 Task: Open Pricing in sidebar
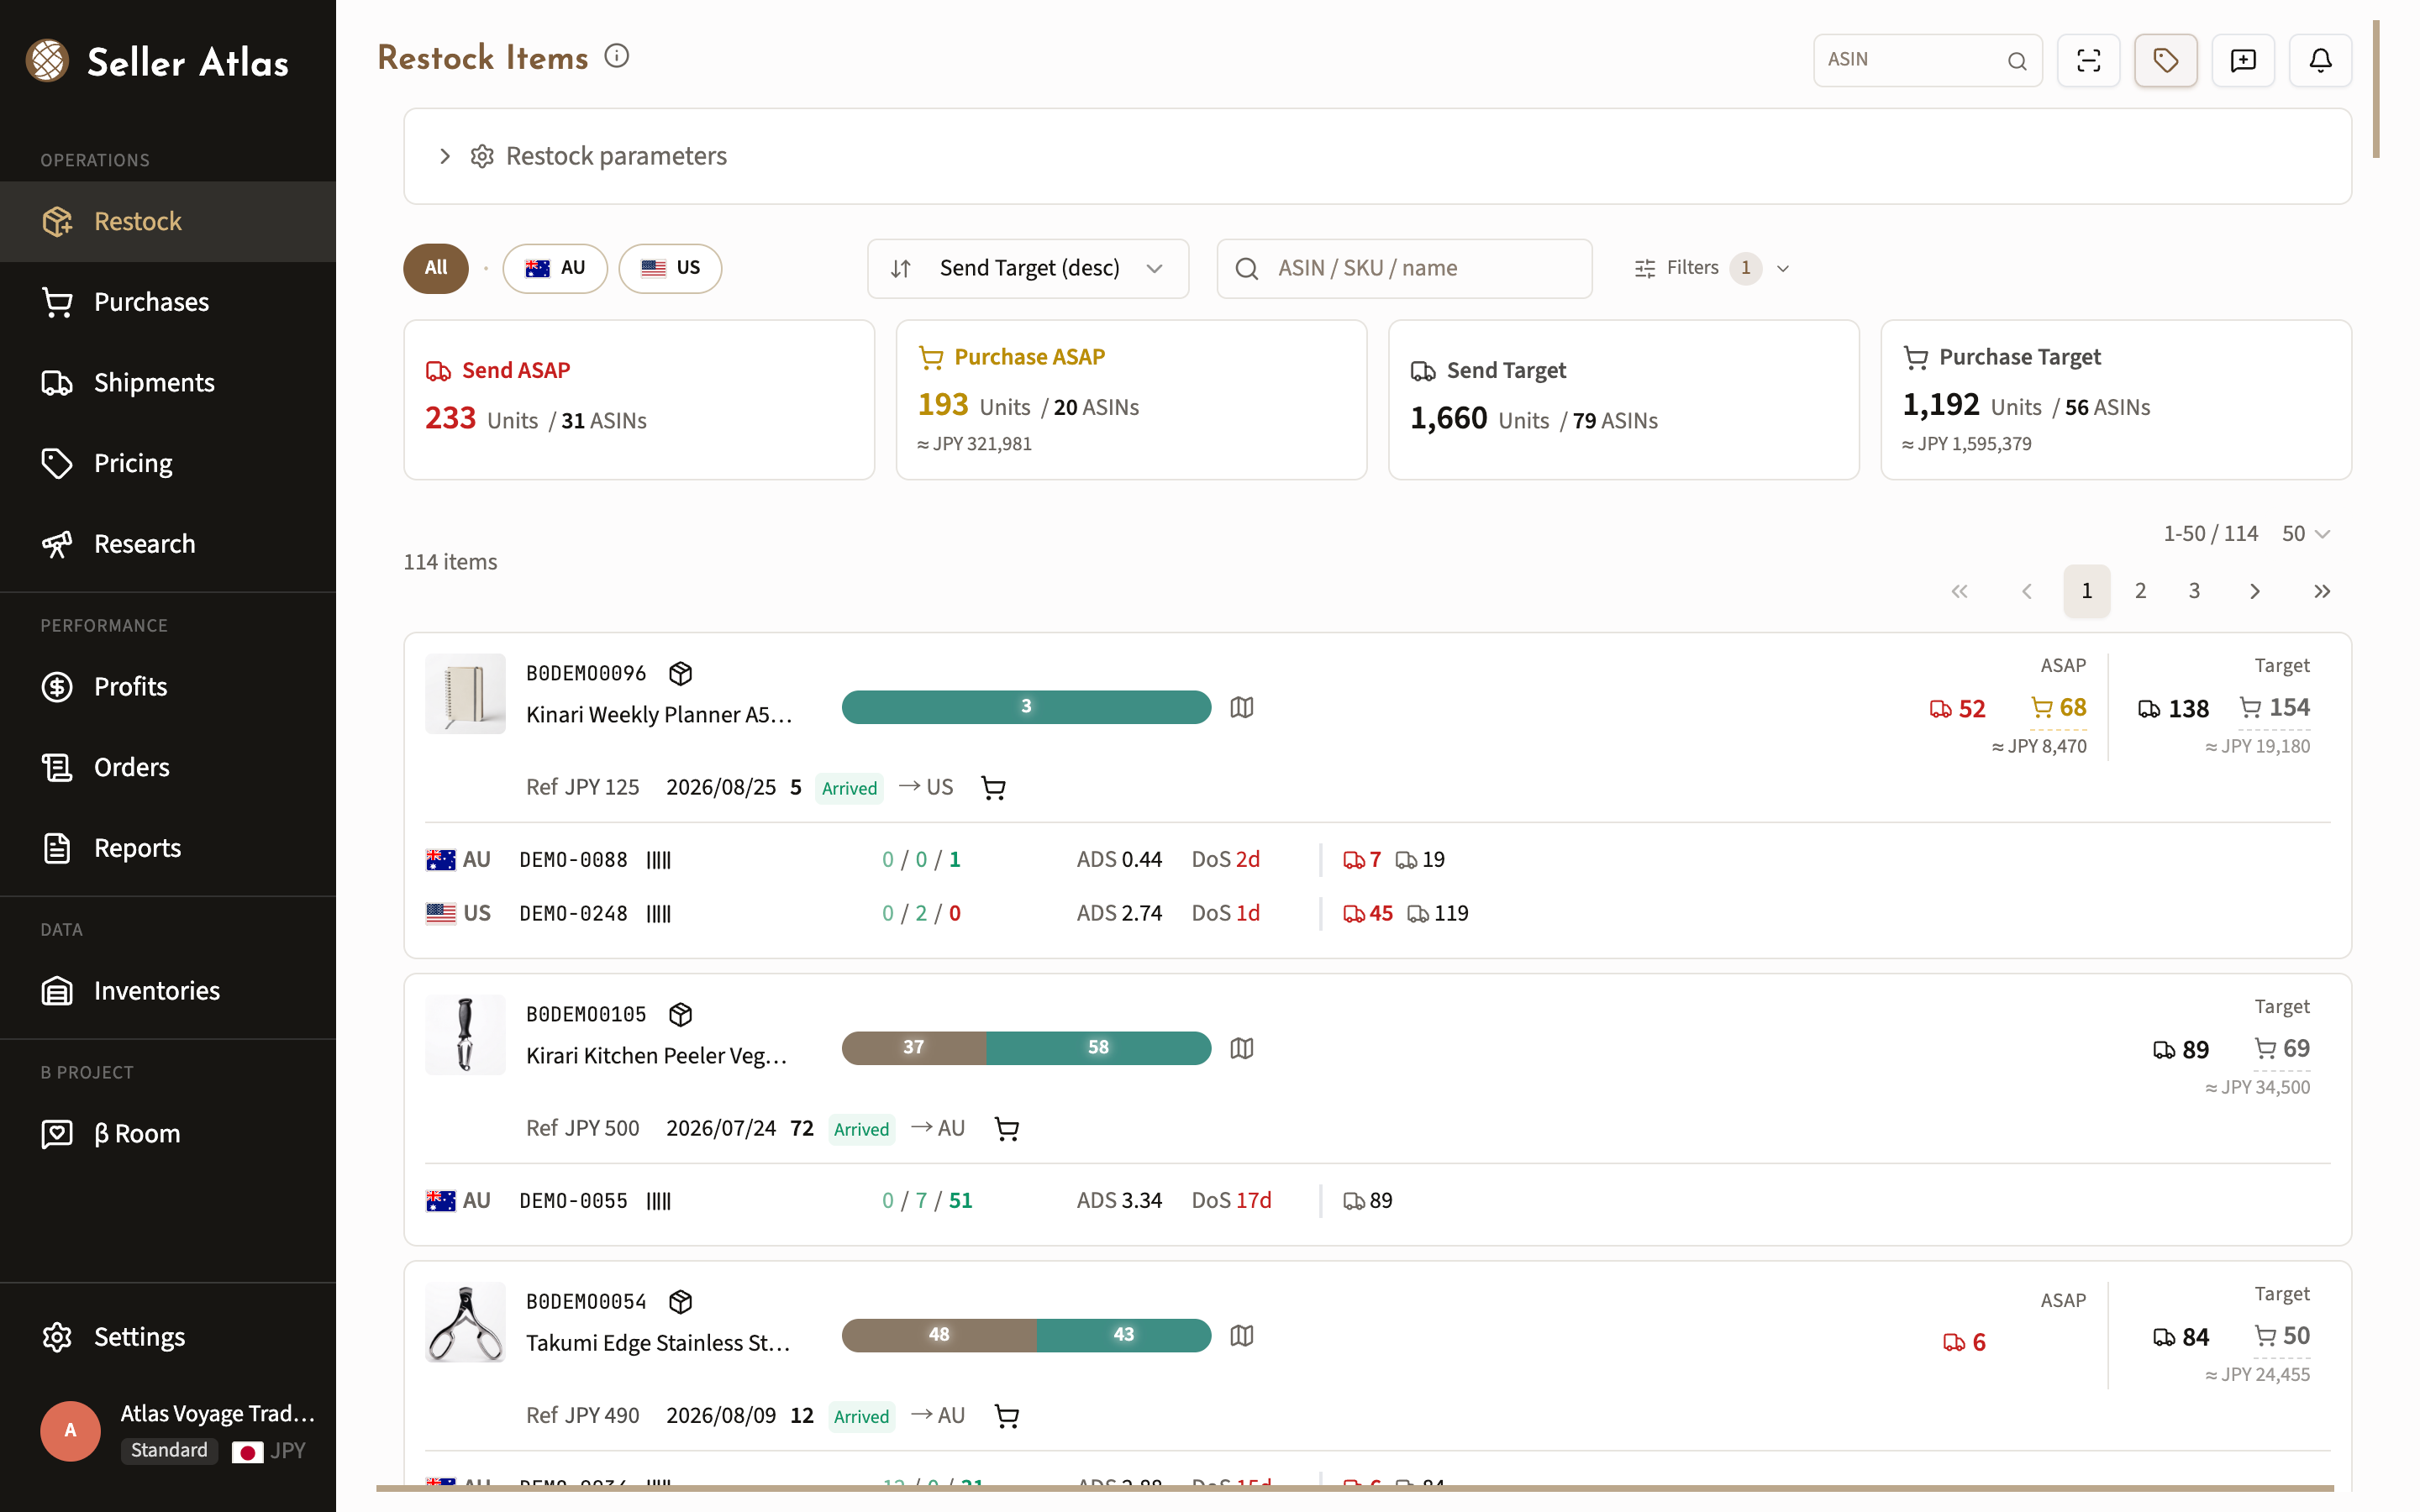click(x=168, y=464)
